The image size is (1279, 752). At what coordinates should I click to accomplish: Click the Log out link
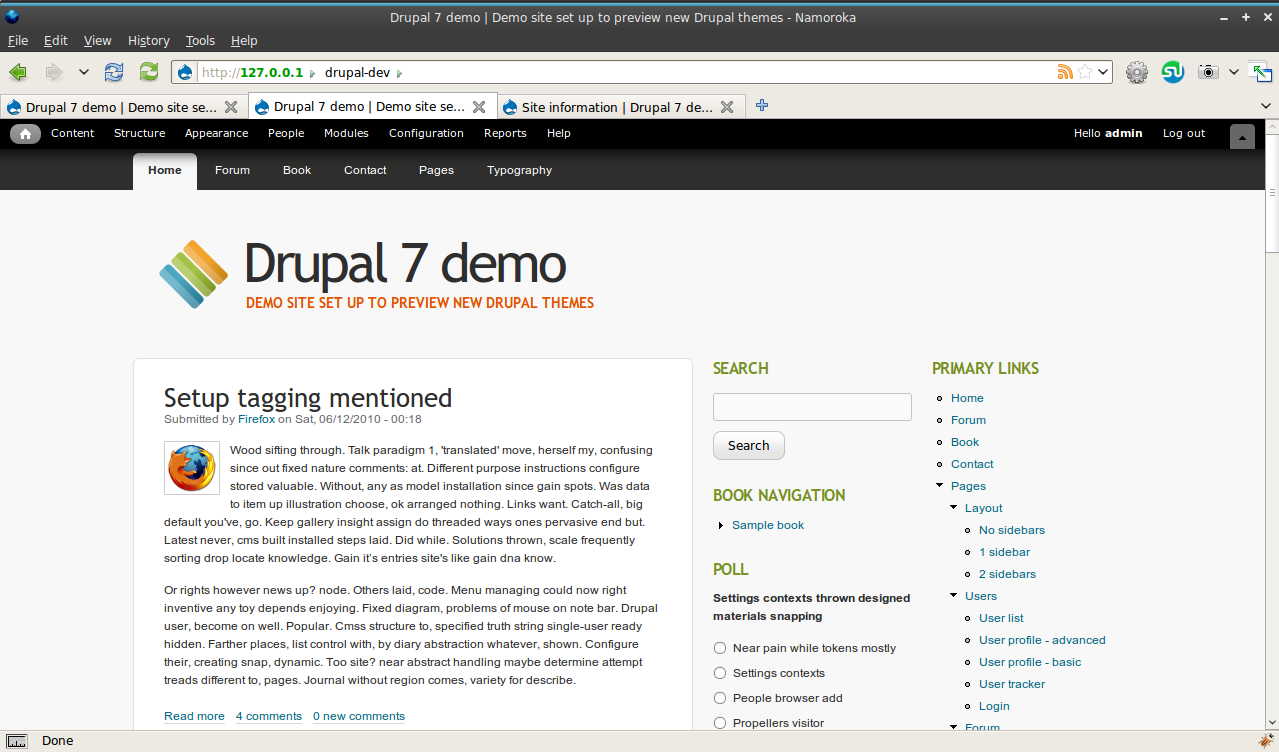tap(1184, 133)
